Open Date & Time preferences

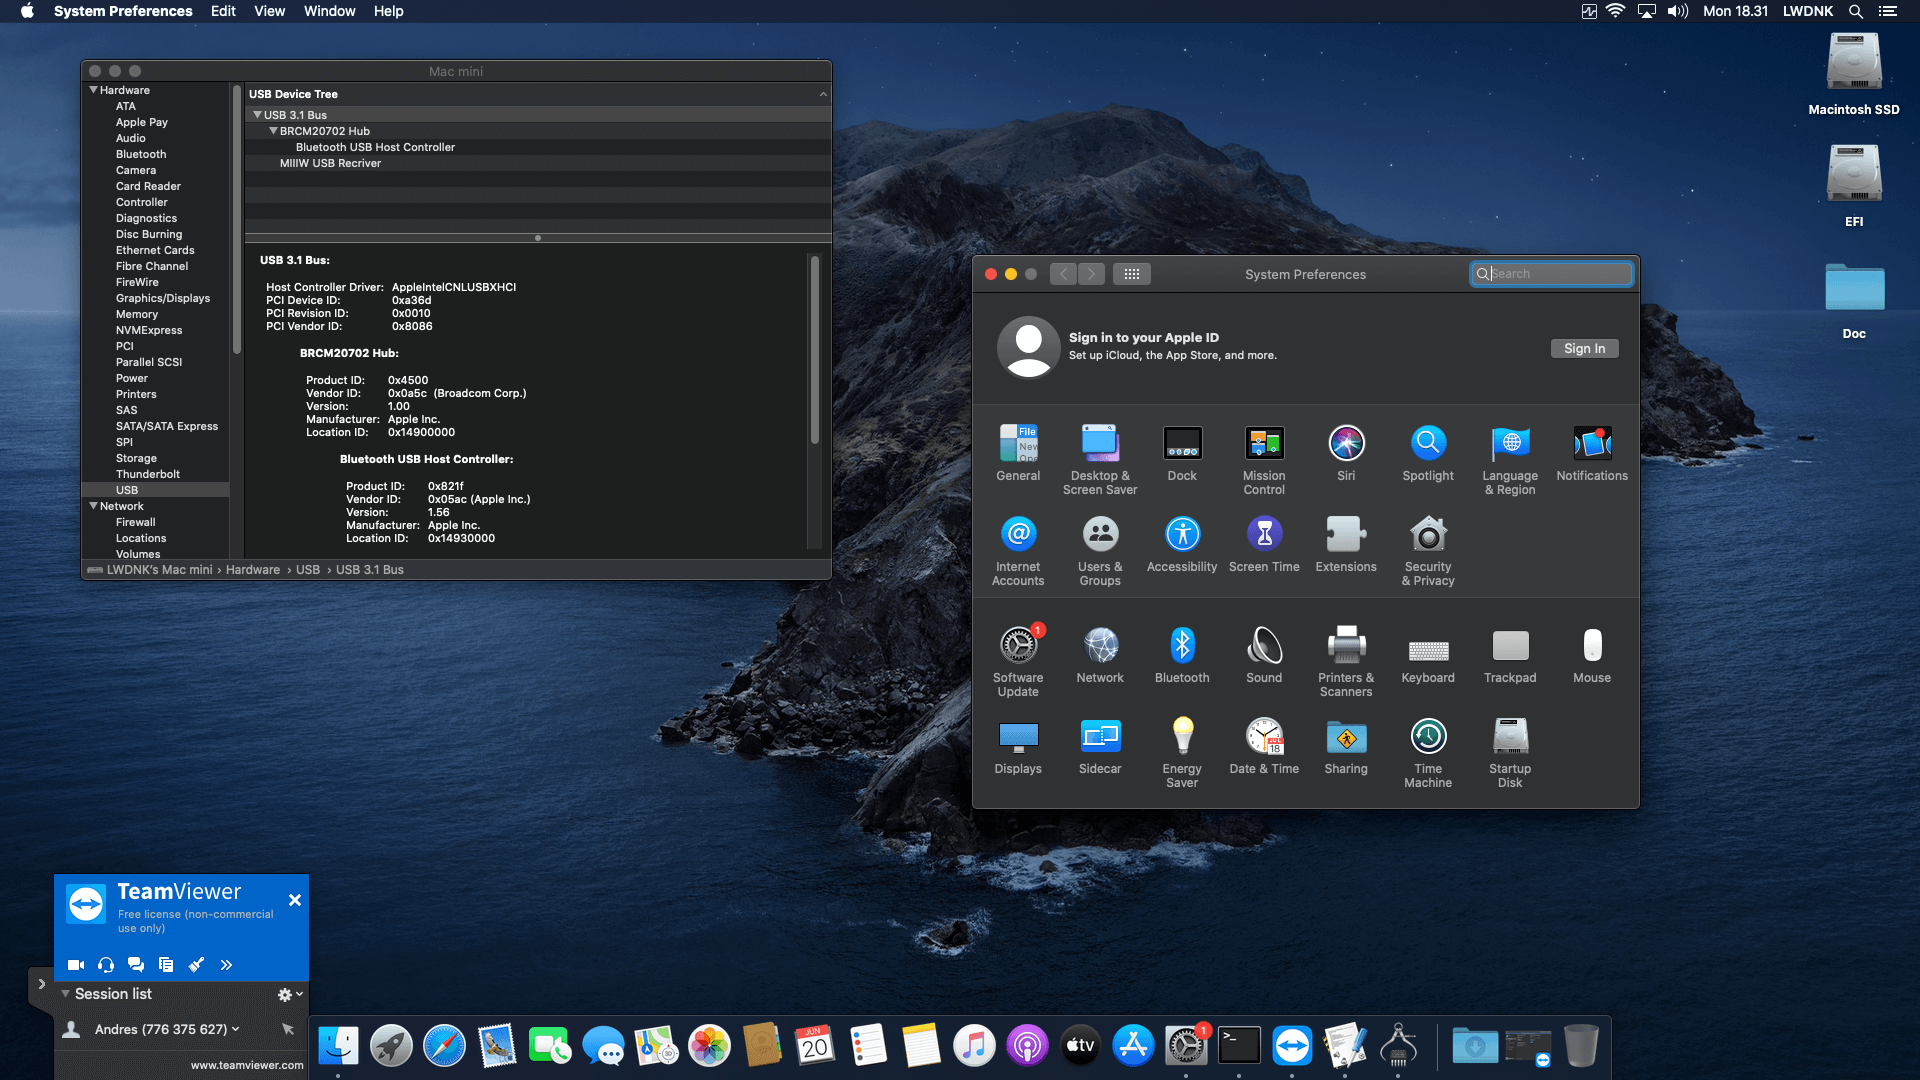tap(1264, 746)
